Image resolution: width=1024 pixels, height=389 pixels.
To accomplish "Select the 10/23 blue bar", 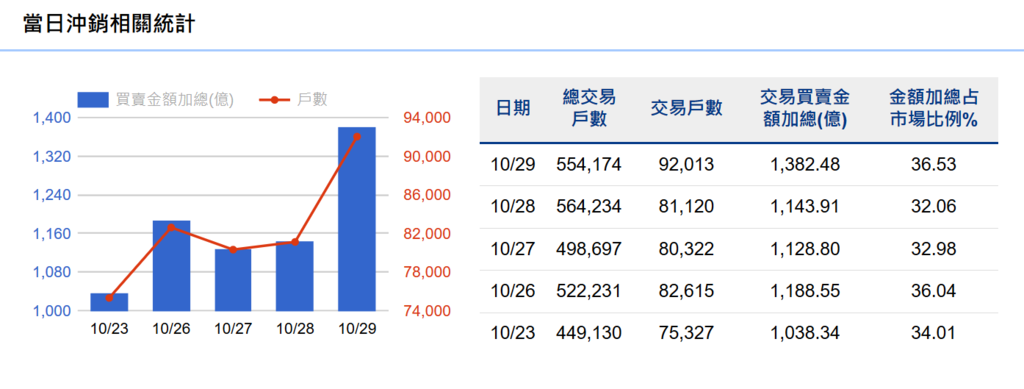I will [x=109, y=302].
